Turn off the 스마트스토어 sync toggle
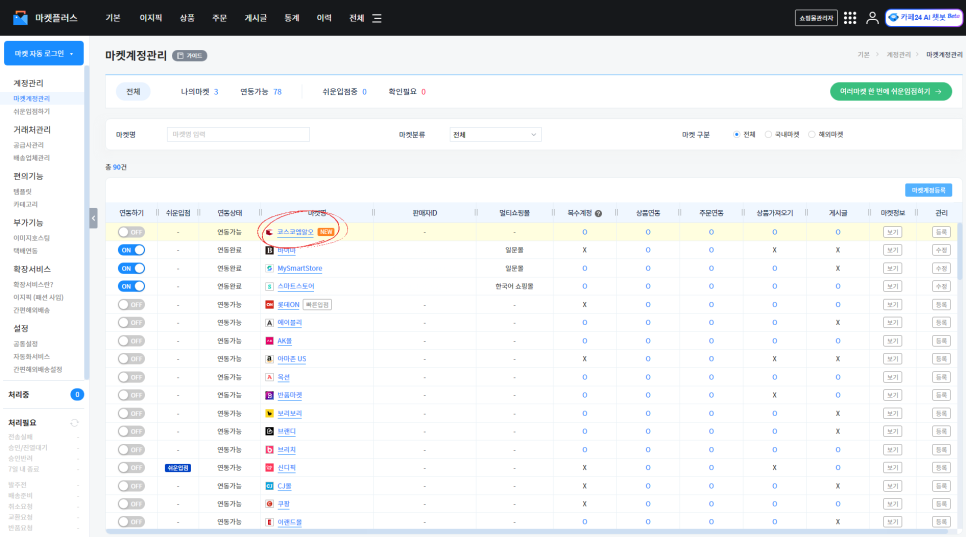 pos(131,286)
